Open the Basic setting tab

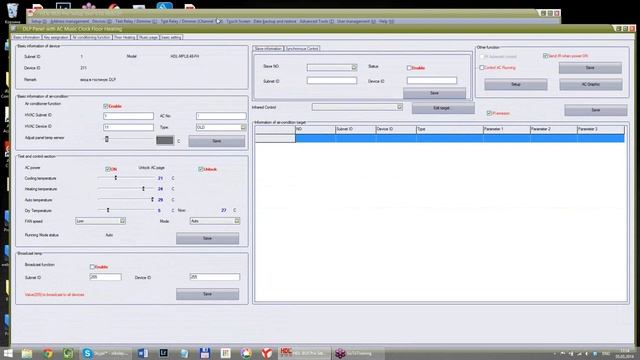point(171,37)
